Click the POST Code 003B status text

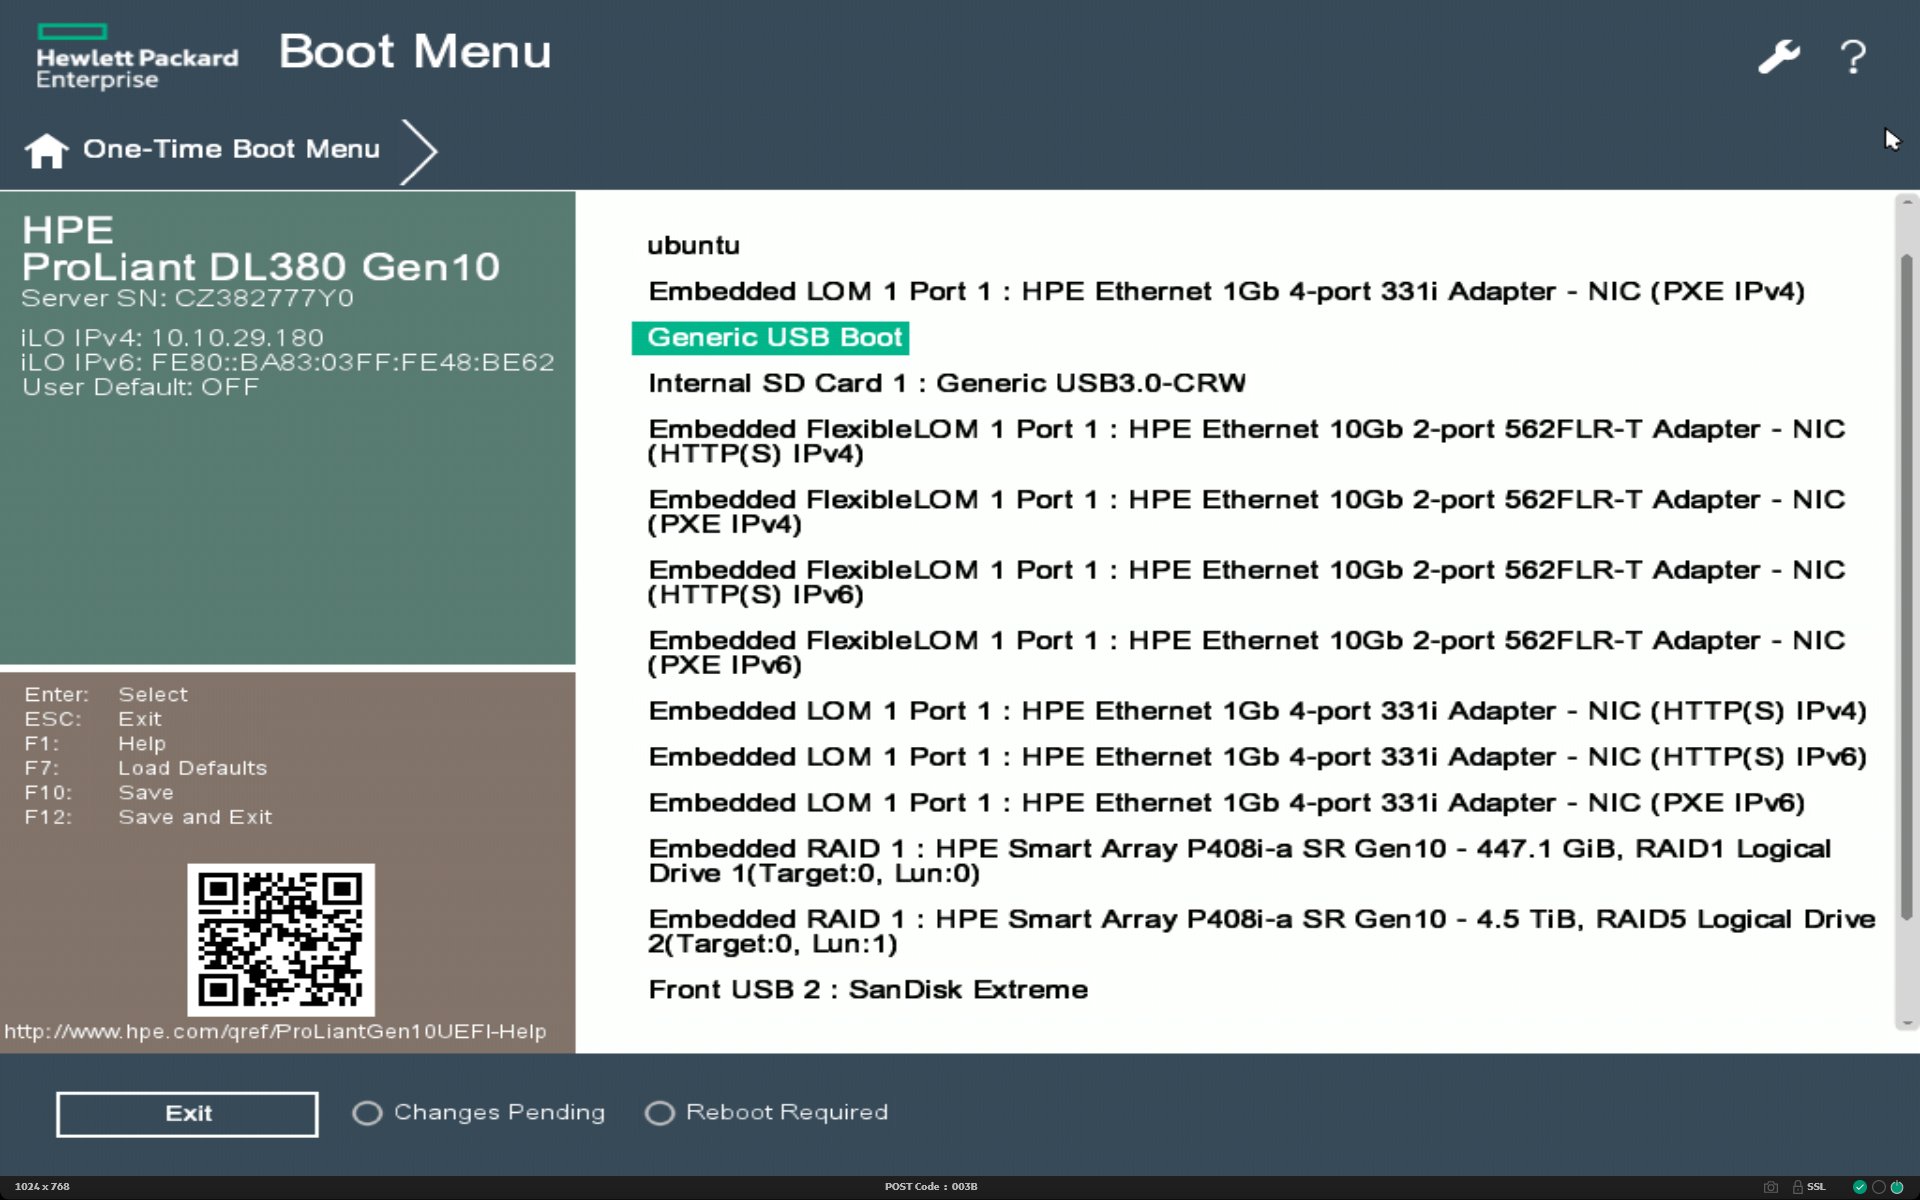coord(931,1187)
